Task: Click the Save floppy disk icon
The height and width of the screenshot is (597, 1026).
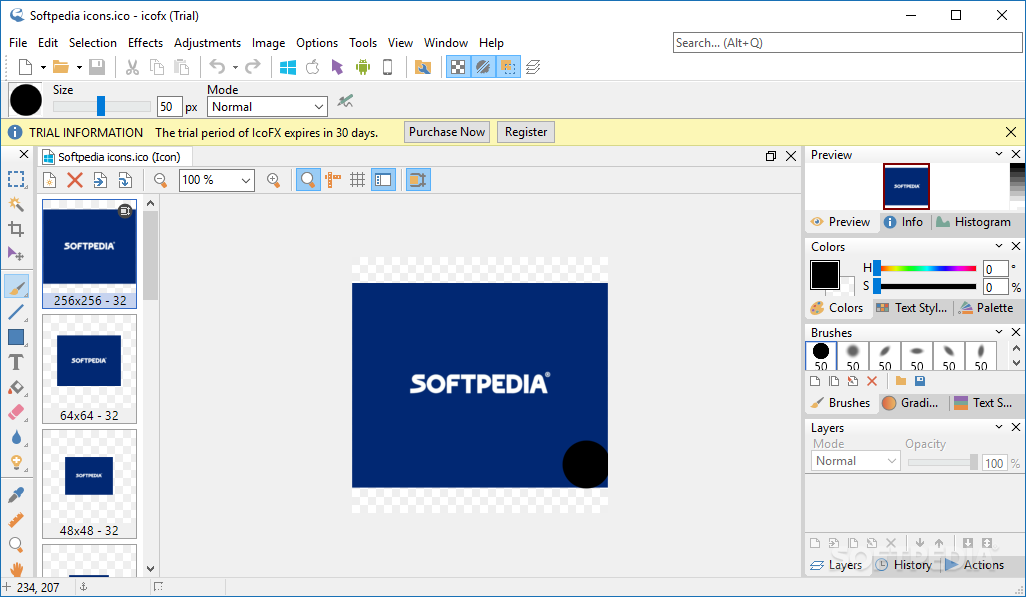Action: point(97,67)
